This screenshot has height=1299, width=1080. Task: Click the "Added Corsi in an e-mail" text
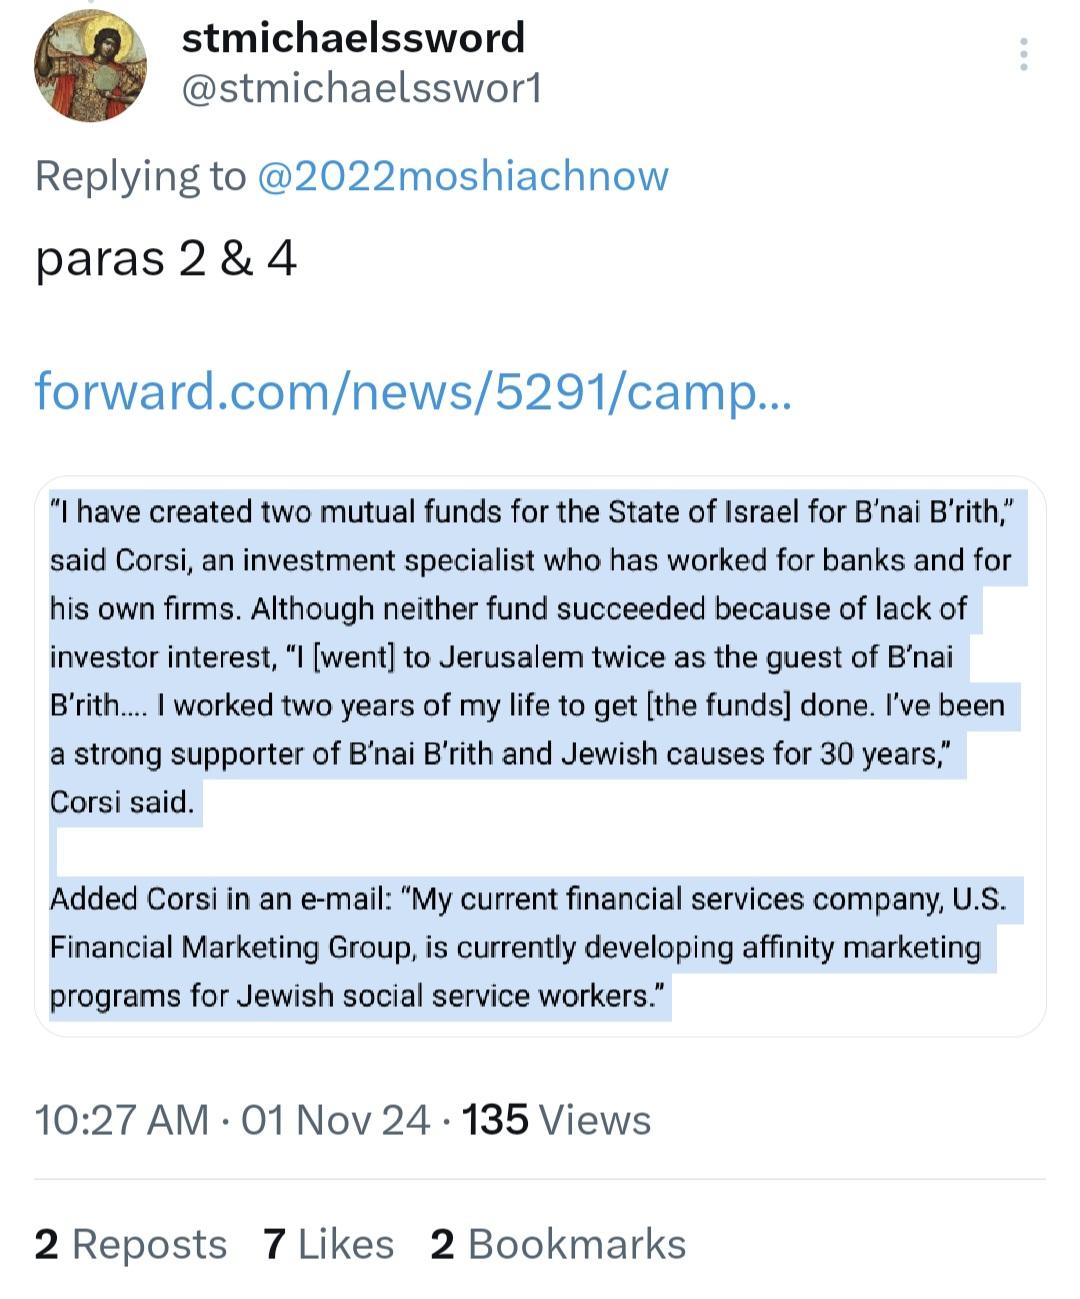[220, 899]
